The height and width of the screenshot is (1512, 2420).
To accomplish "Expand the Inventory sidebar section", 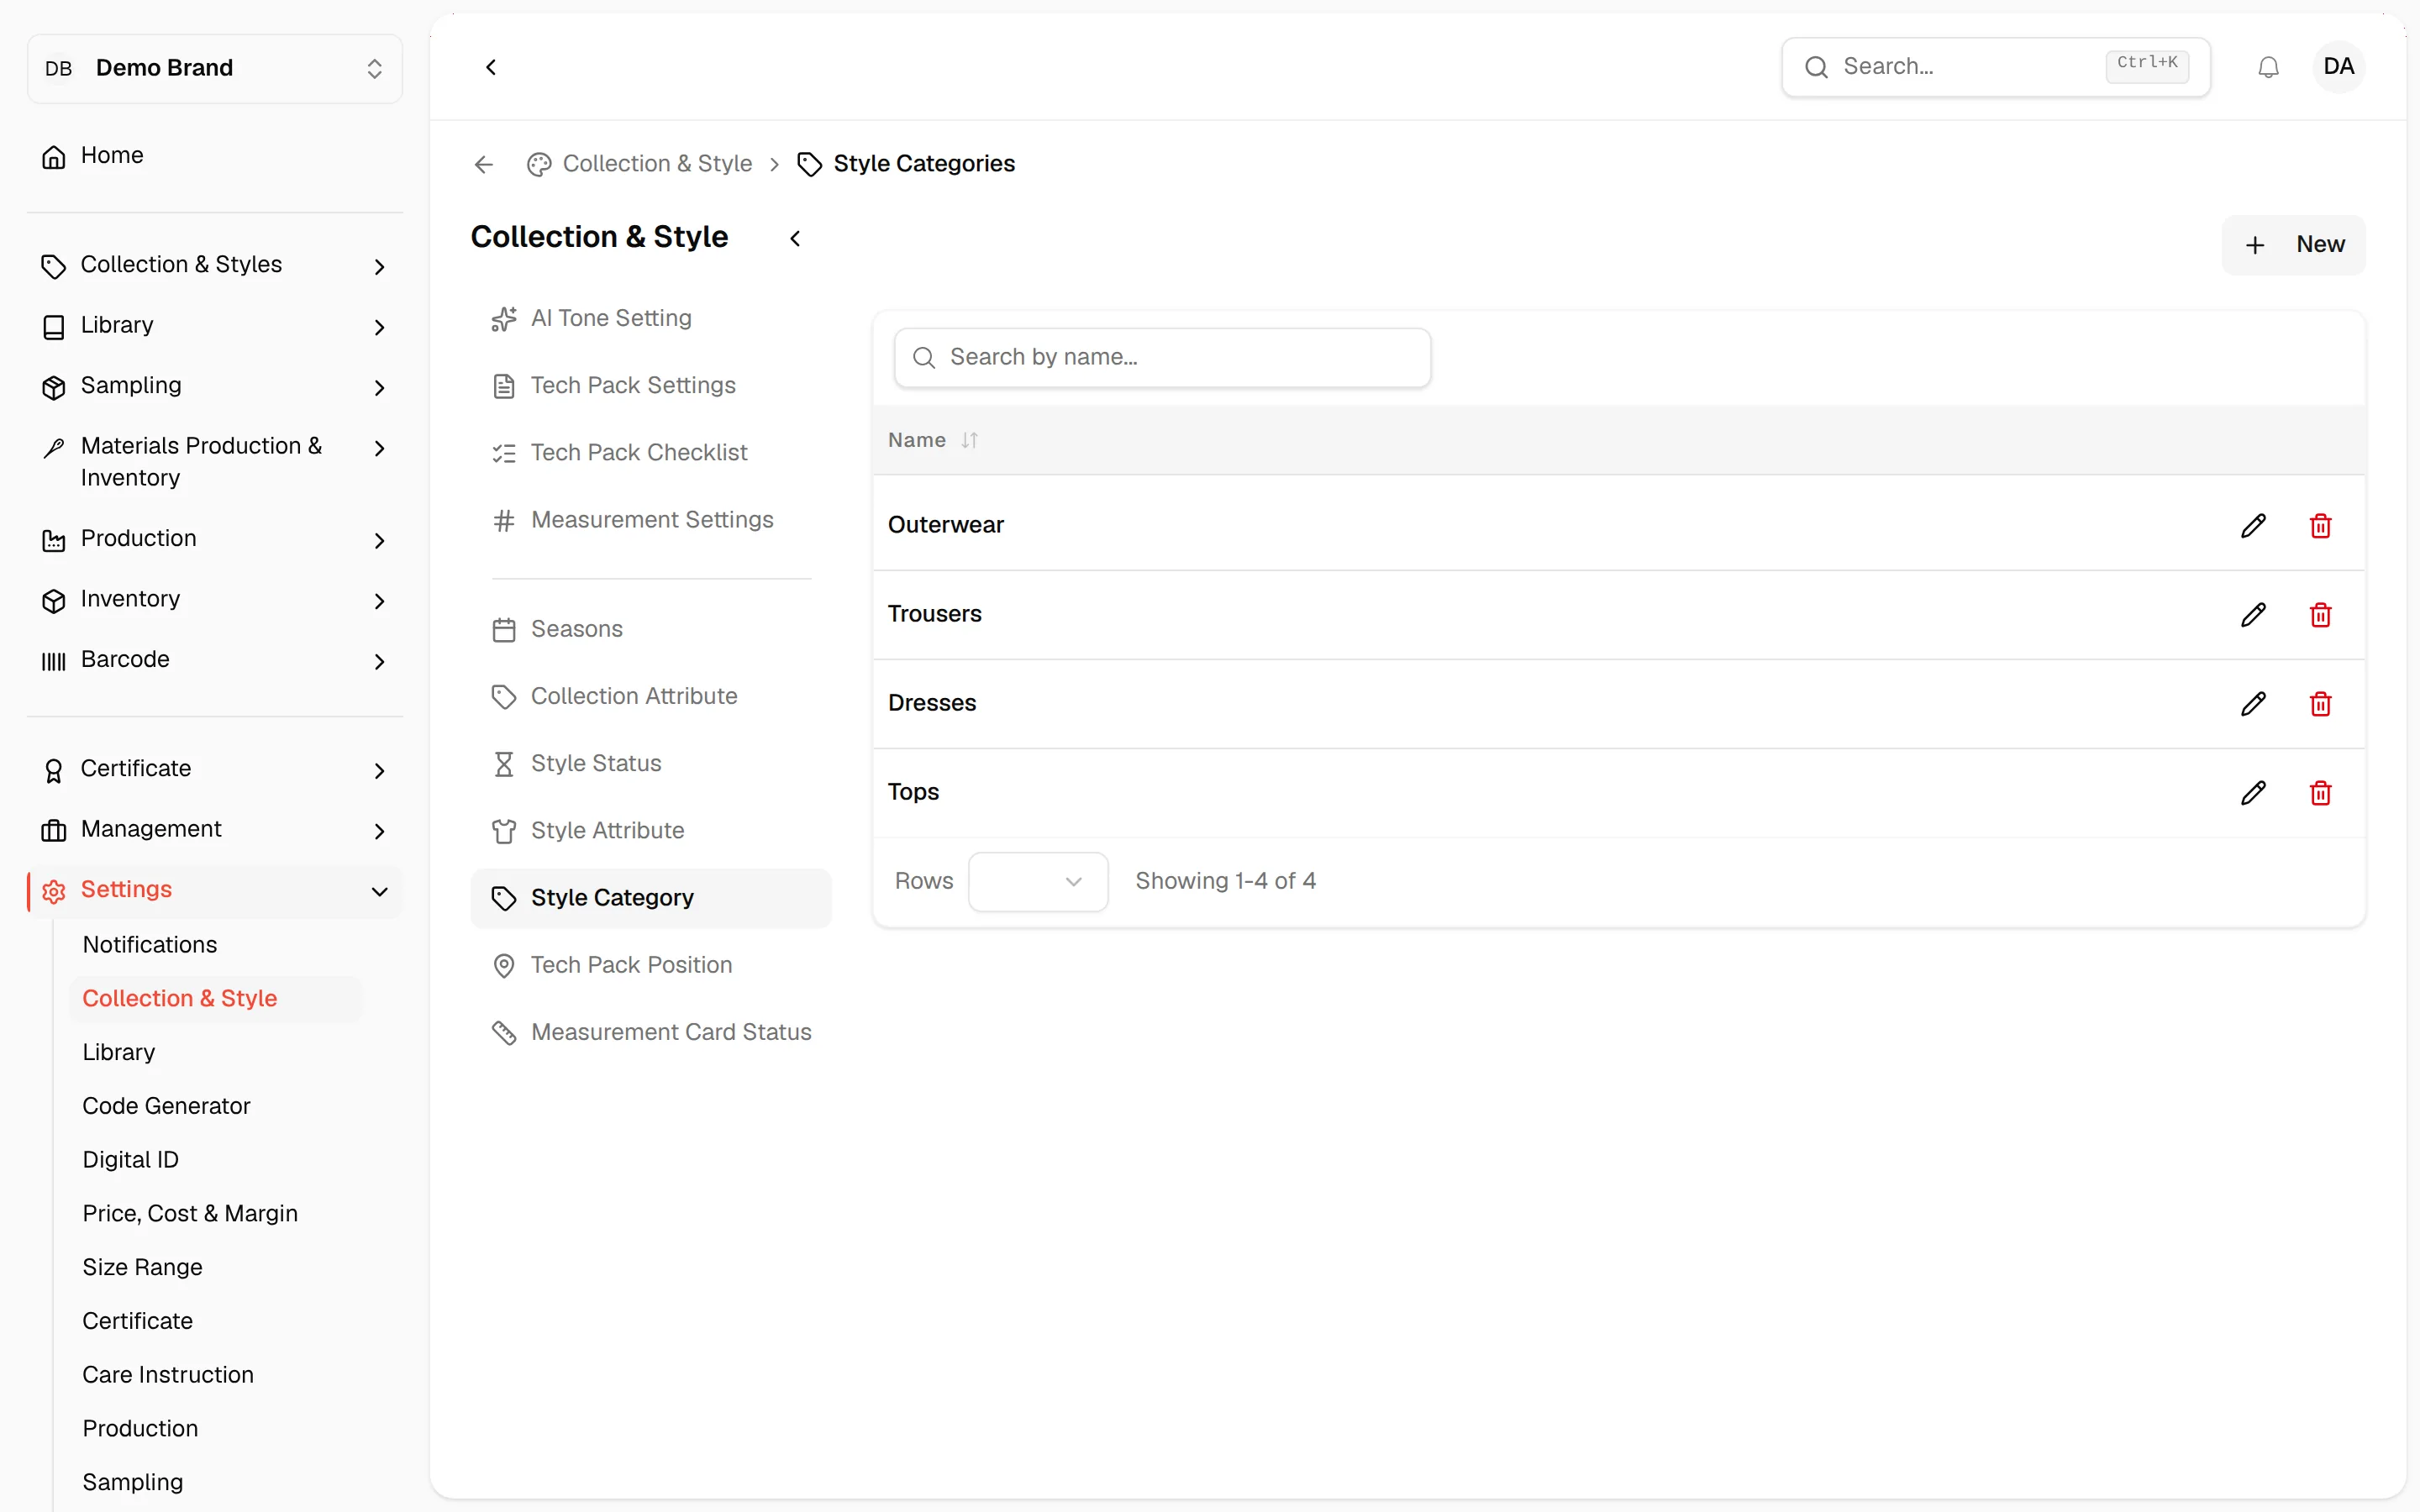I will 379,600.
